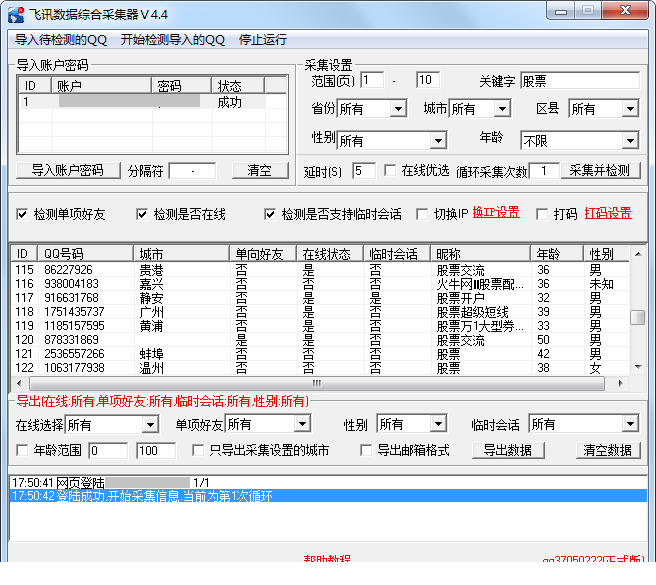The image size is (656, 585).
Task: Enable 只导出采集设置的城市 checkbox
Action: pyautogui.click(x=197, y=450)
